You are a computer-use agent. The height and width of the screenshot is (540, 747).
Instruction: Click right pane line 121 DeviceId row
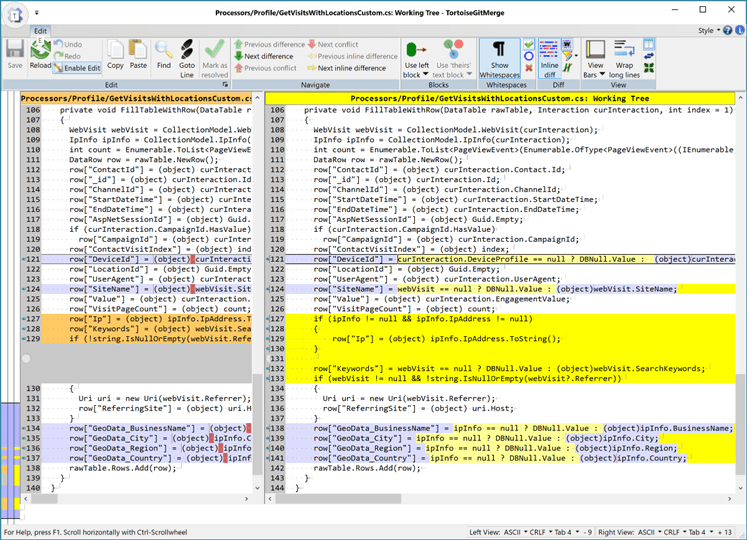(x=510, y=259)
